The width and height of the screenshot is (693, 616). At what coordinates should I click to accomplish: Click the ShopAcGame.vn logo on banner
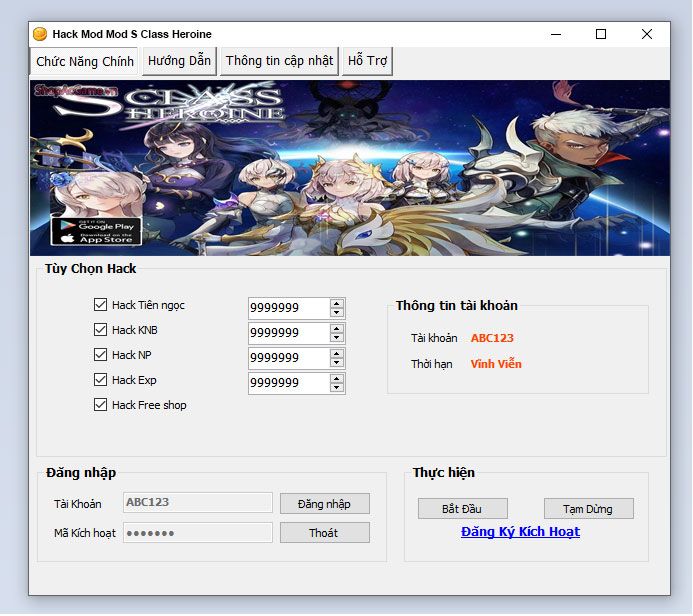[76, 91]
